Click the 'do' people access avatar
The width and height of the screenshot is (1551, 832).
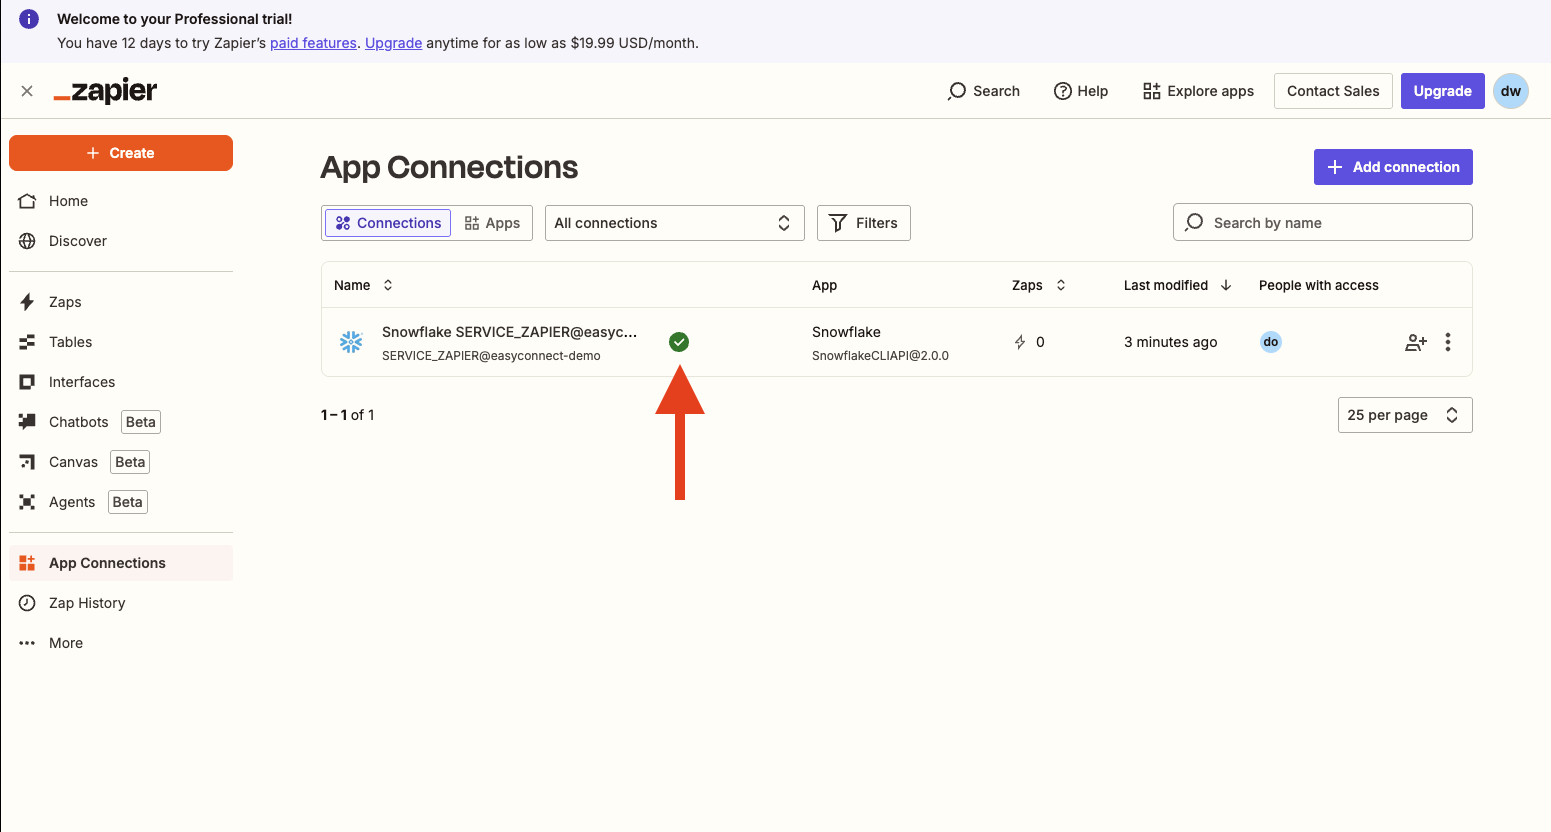1271,342
